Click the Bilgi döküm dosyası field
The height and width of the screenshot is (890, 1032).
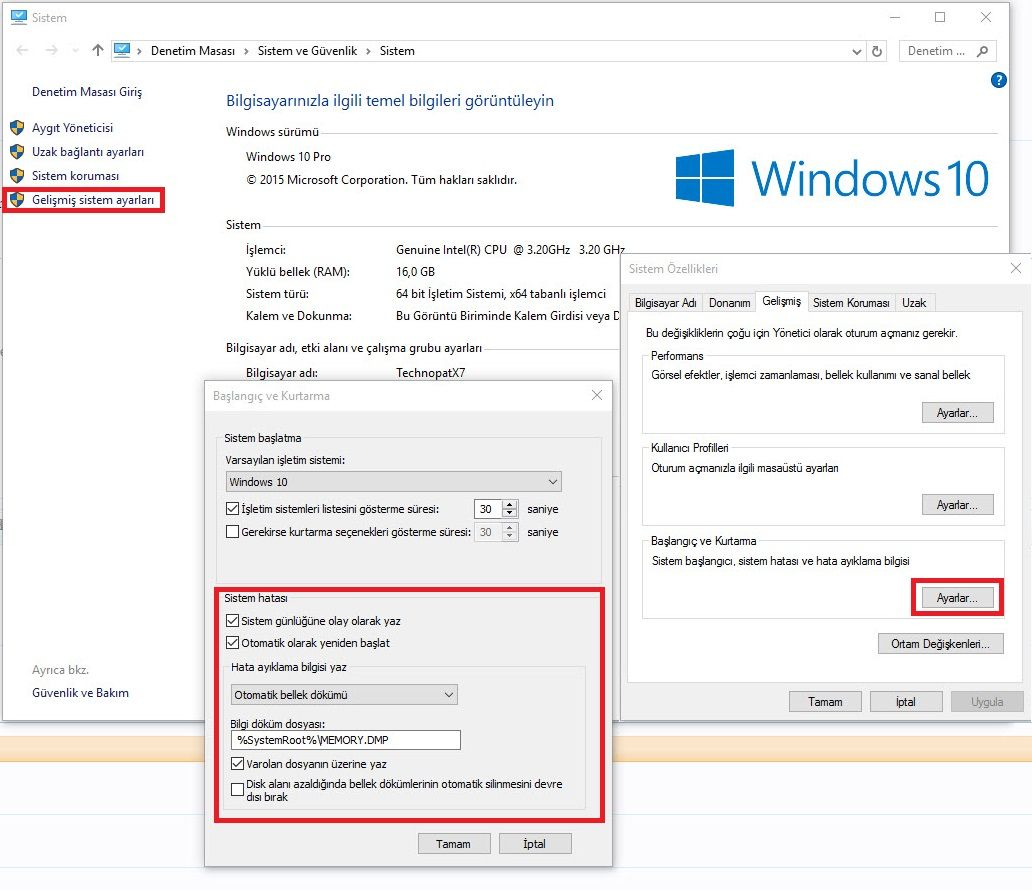click(346, 740)
